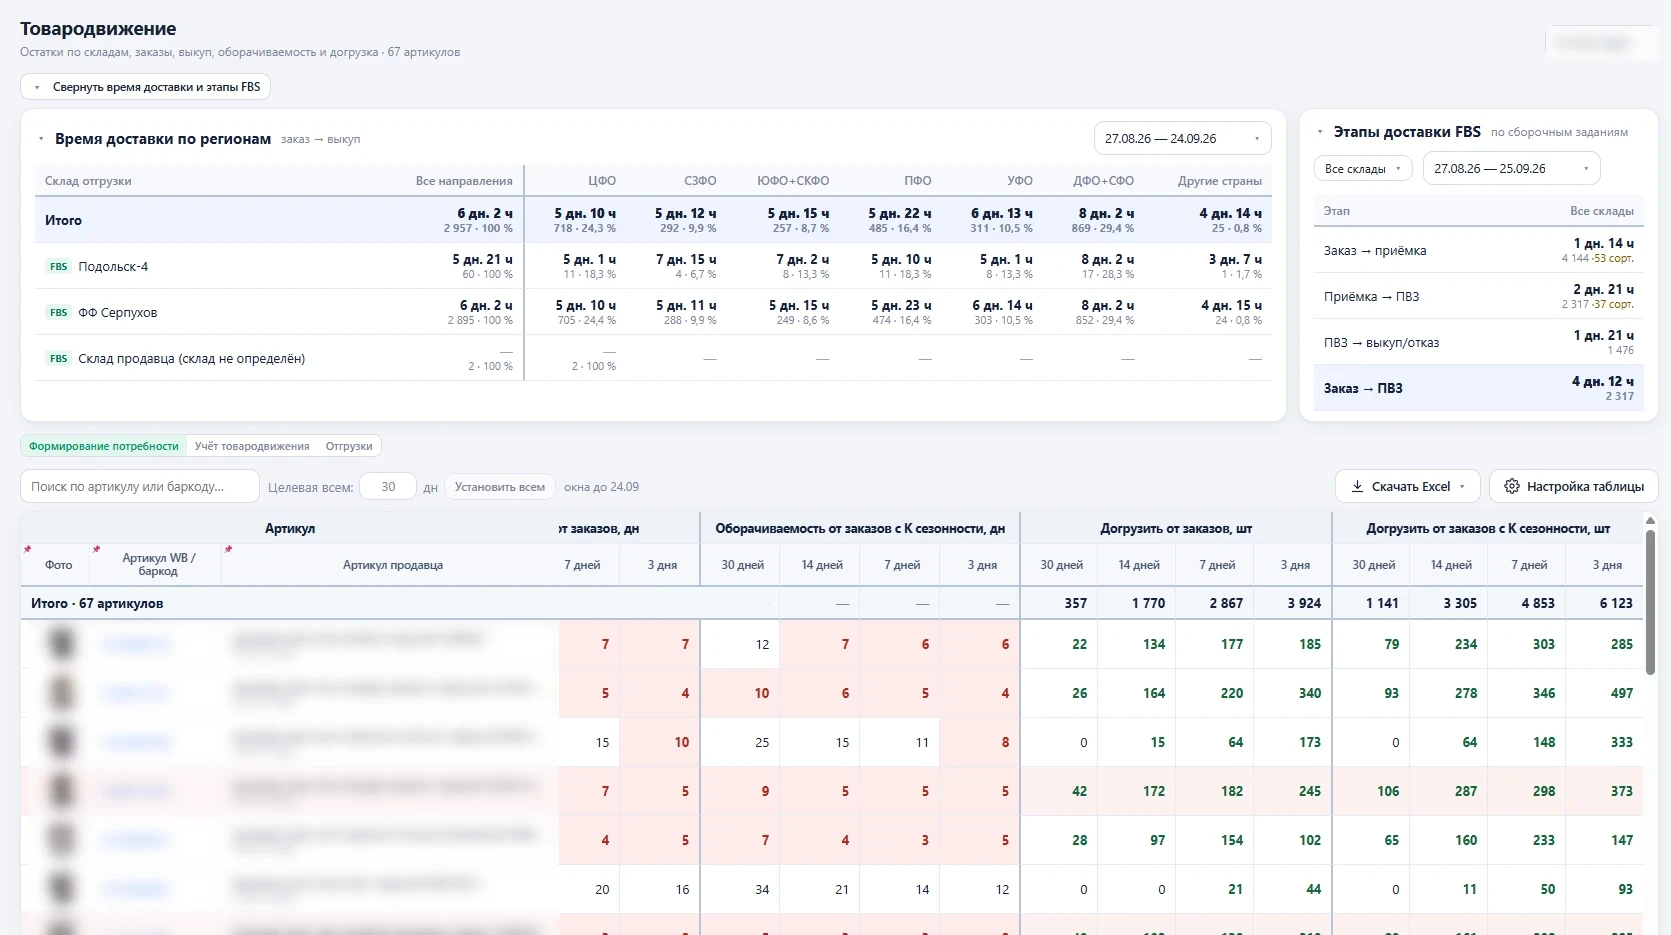Switch to the Формирование потребности tab
The width and height of the screenshot is (1671, 935).
[103, 447]
